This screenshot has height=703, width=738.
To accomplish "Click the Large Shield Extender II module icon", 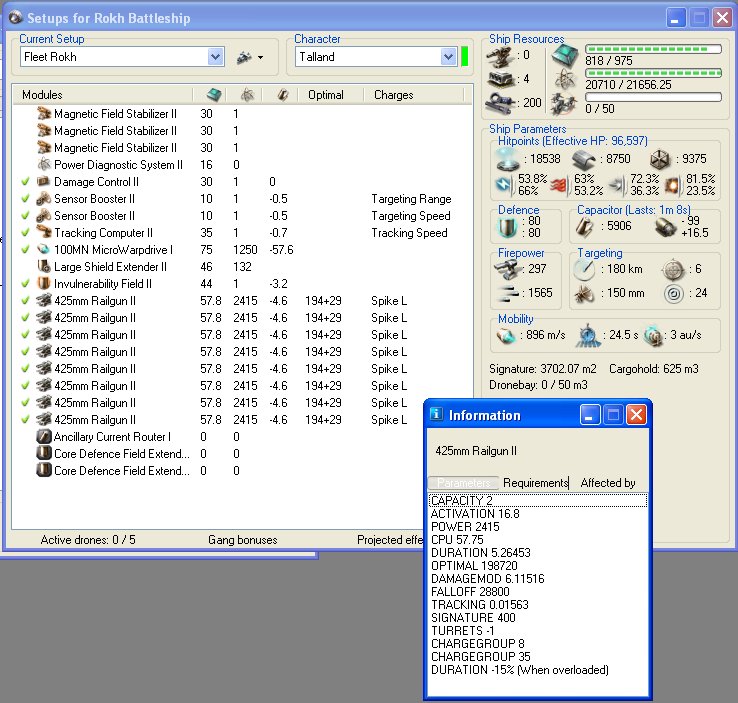I will tap(44, 266).
